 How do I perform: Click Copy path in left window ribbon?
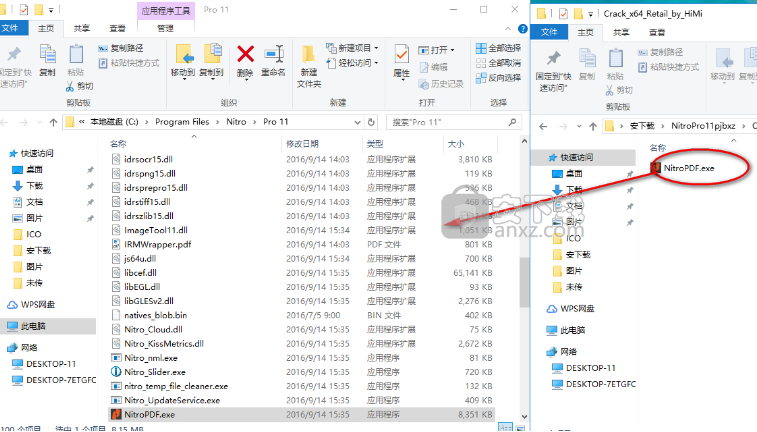pyautogui.click(x=121, y=48)
